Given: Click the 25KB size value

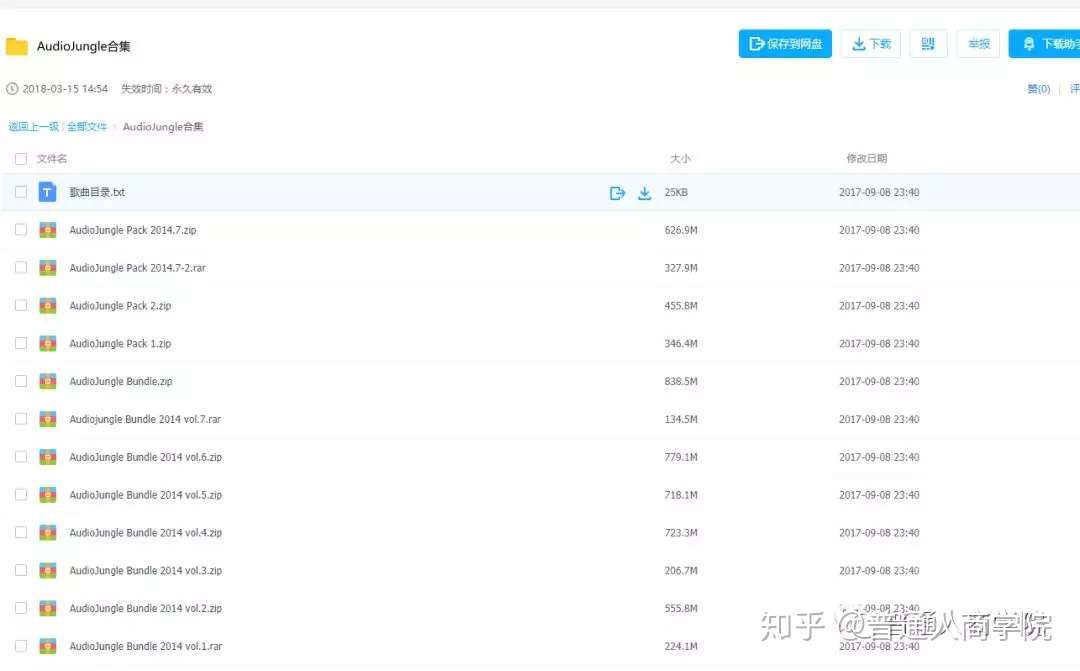Looking at the screenshot, I should pyautogui.click(x=676, y=192).
